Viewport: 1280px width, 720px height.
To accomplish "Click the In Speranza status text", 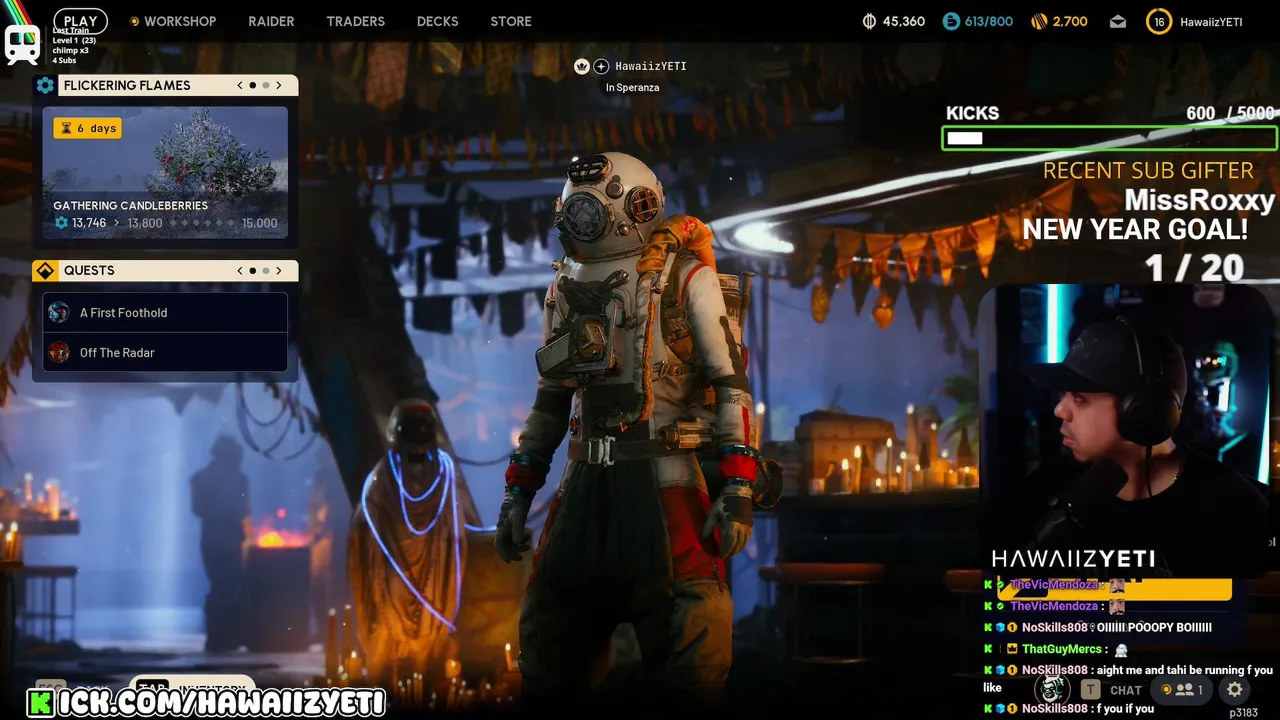I will (x=632, y=87).
